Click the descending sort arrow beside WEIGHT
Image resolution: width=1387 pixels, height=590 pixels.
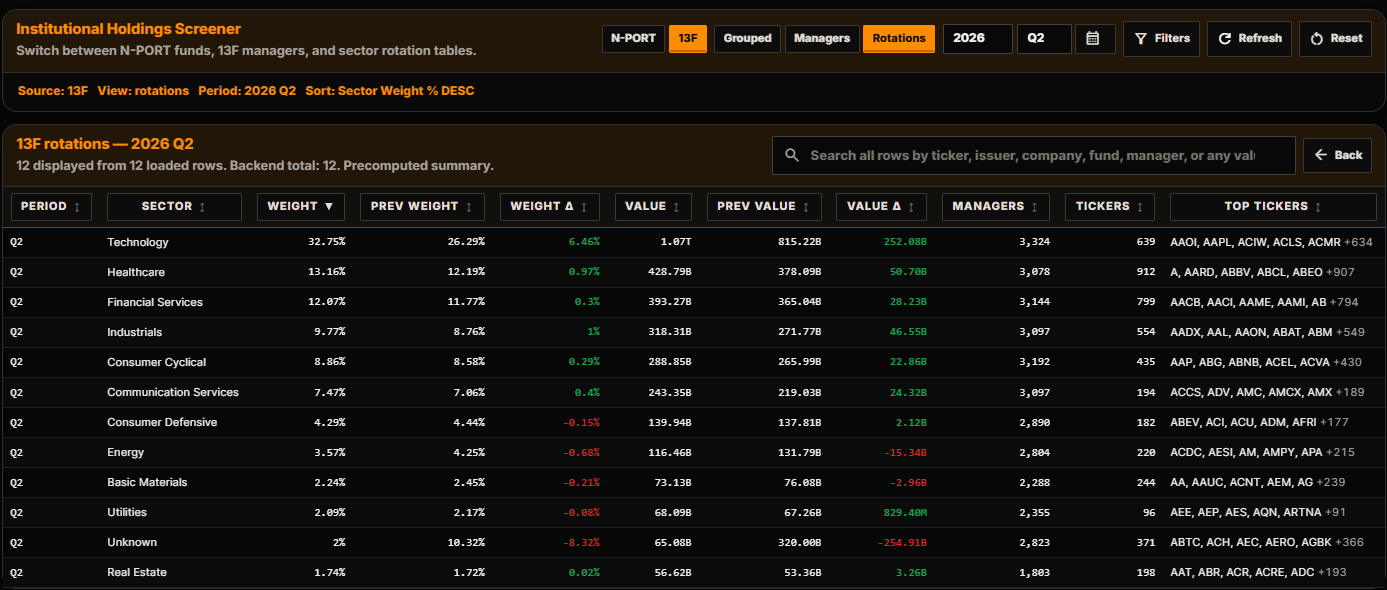[328, 206]
